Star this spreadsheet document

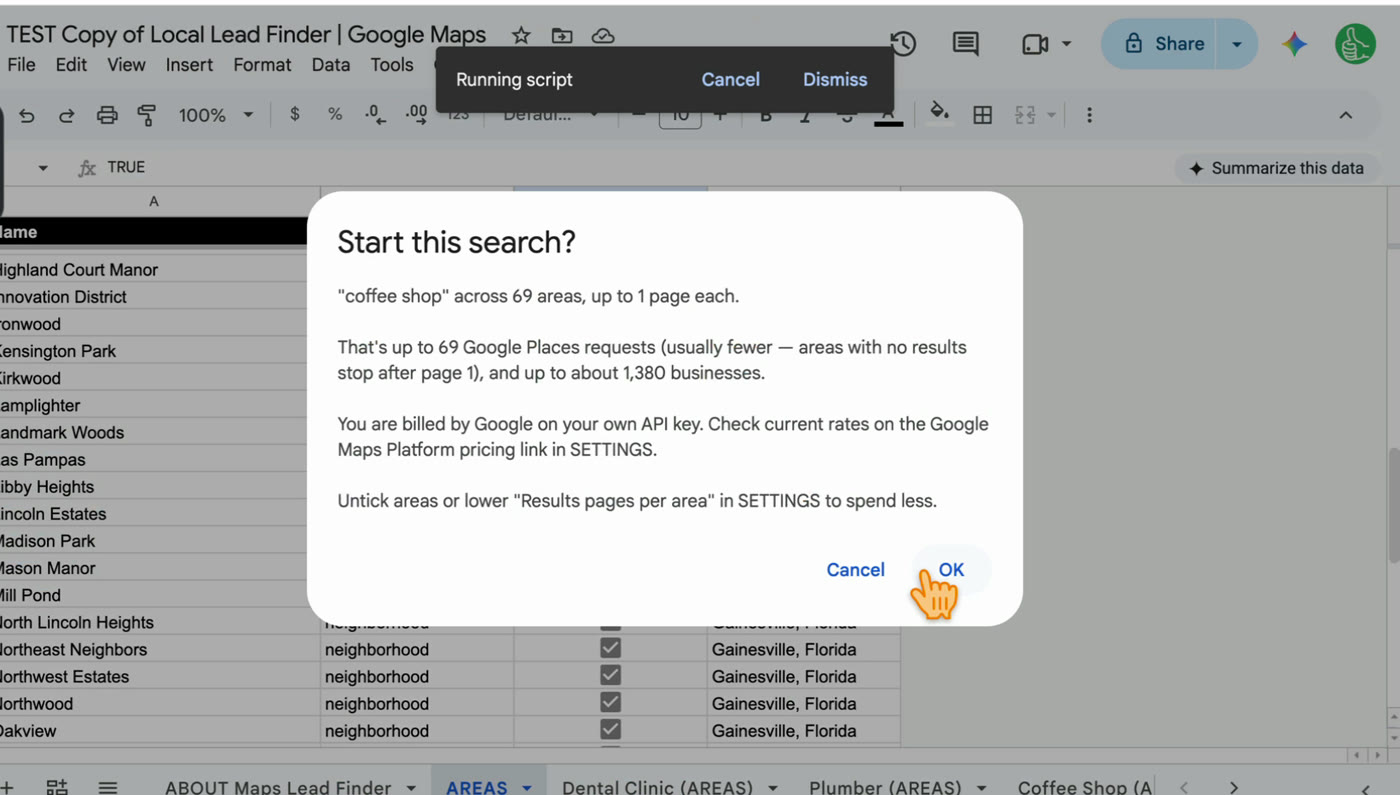521,36
